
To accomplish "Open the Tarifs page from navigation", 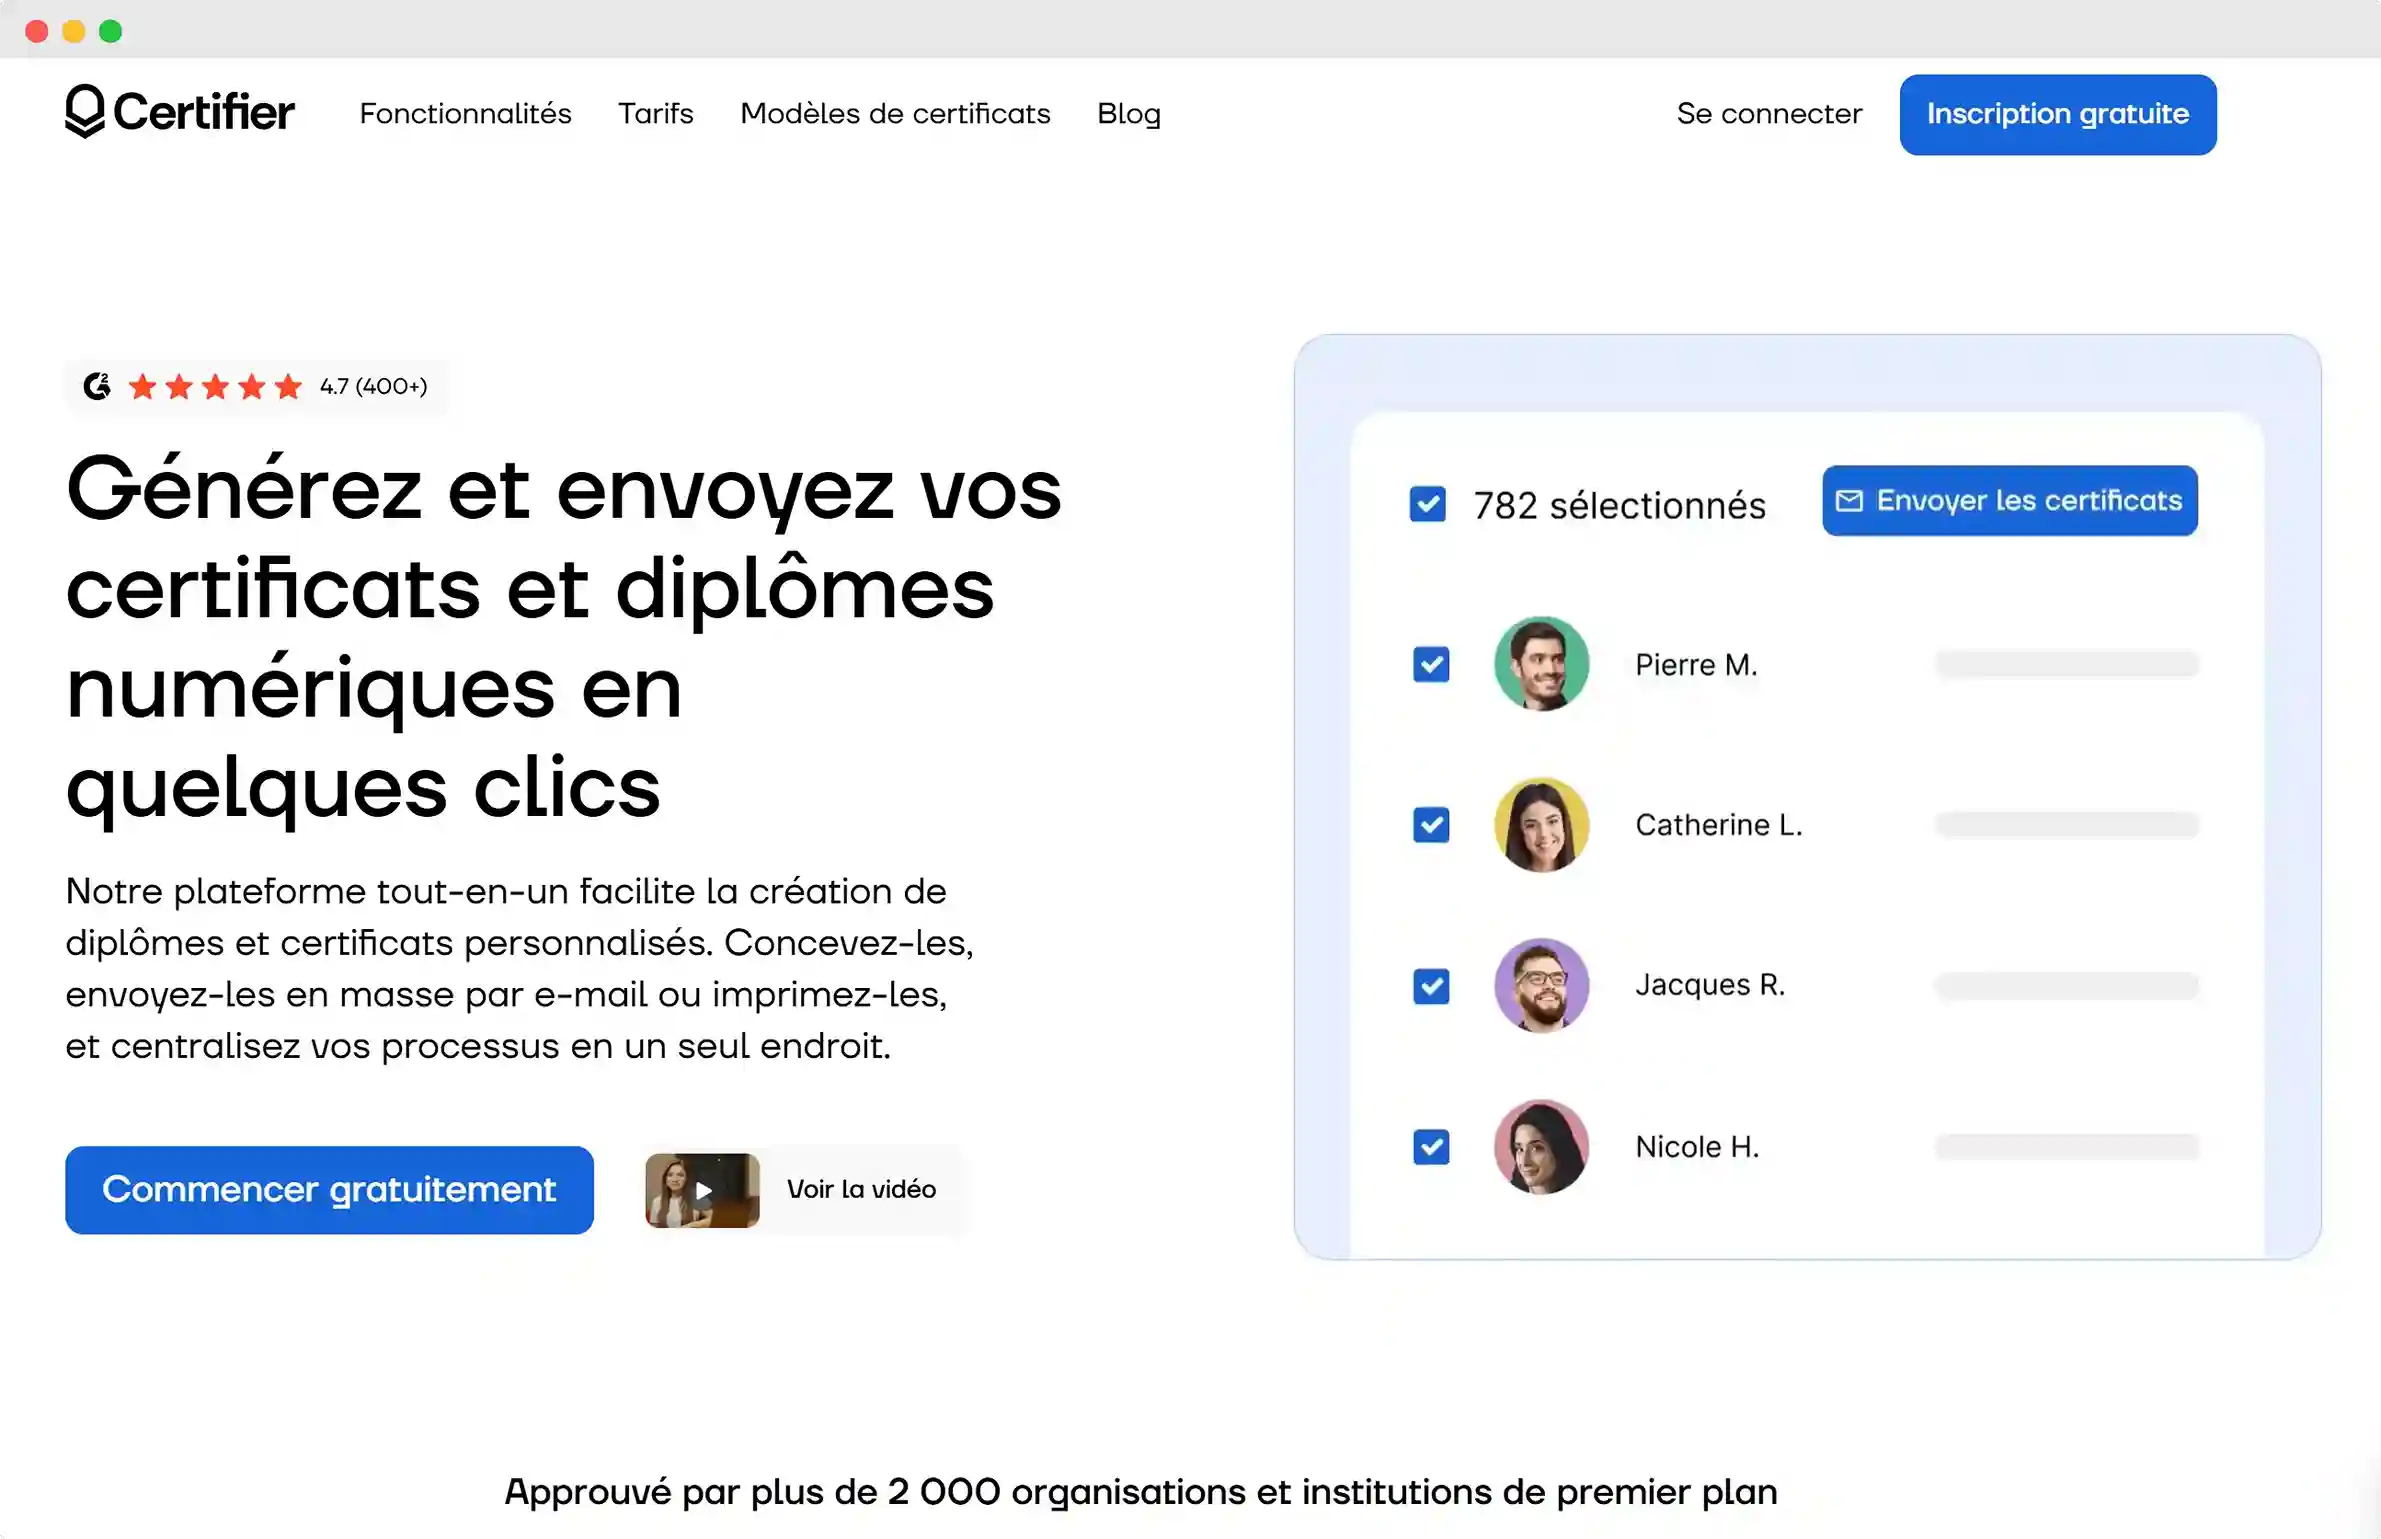I will [x=655, y=114].
